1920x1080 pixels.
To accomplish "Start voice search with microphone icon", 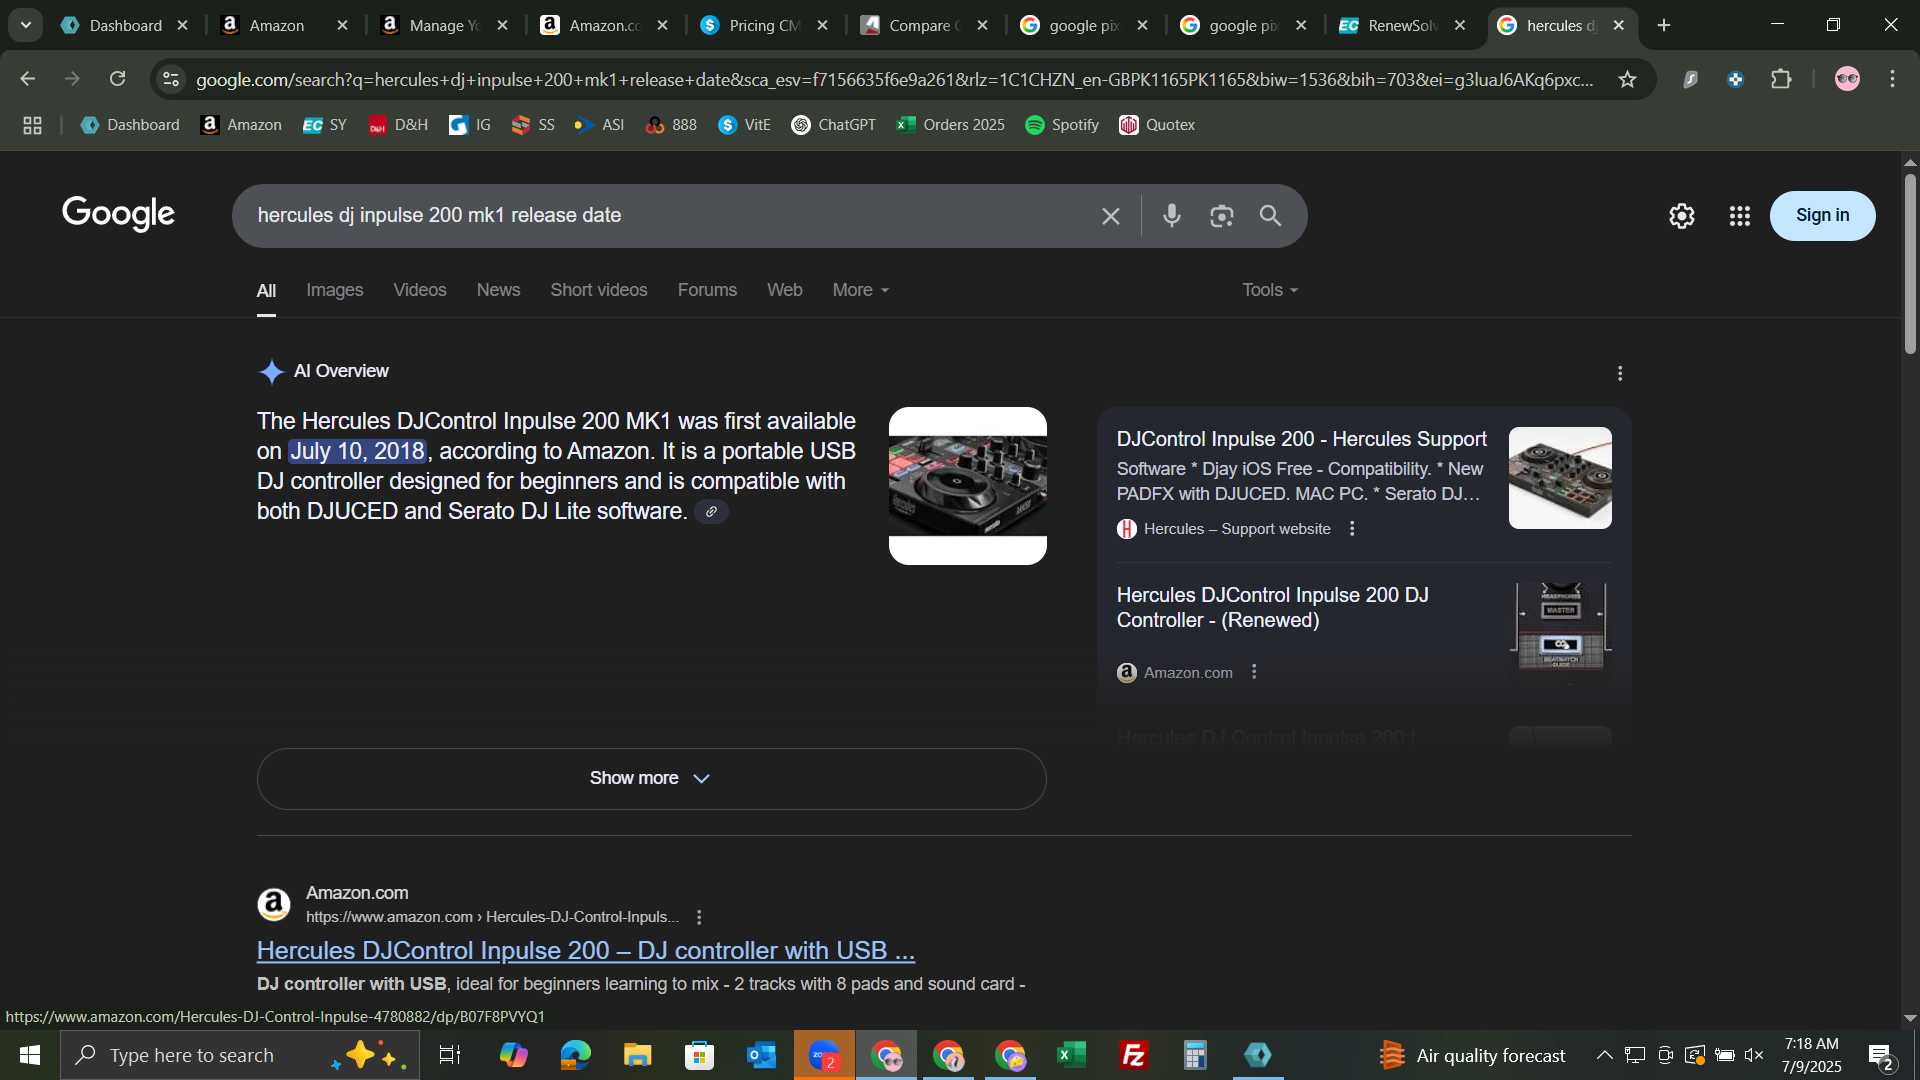I will click(x=1172, y=216).
